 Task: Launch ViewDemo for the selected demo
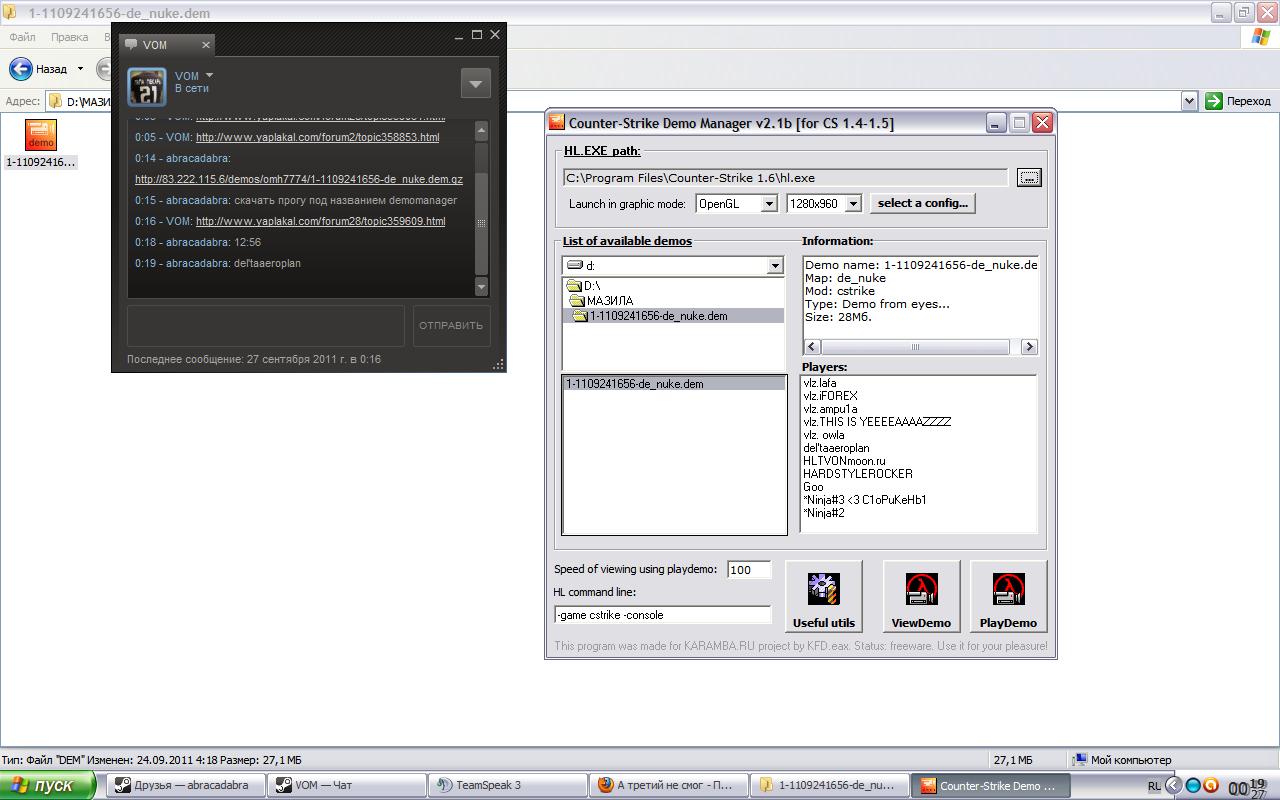[921, 597]
